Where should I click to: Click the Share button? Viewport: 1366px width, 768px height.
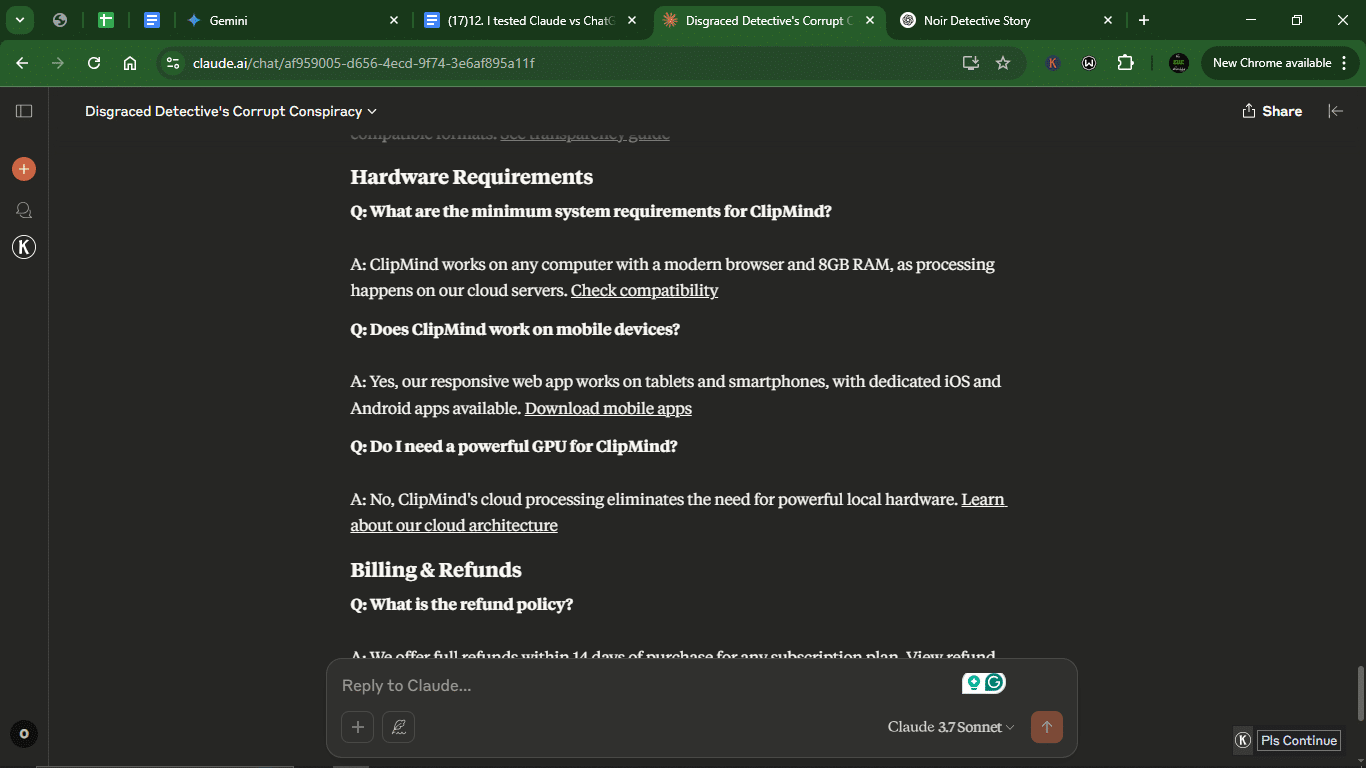1272,111
